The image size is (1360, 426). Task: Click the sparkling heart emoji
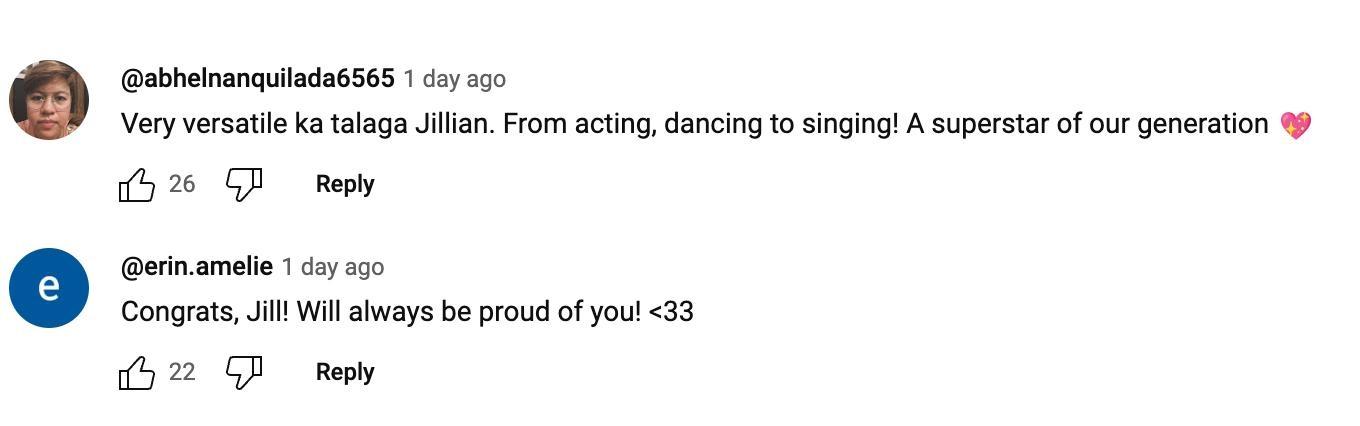(1295, 125)
